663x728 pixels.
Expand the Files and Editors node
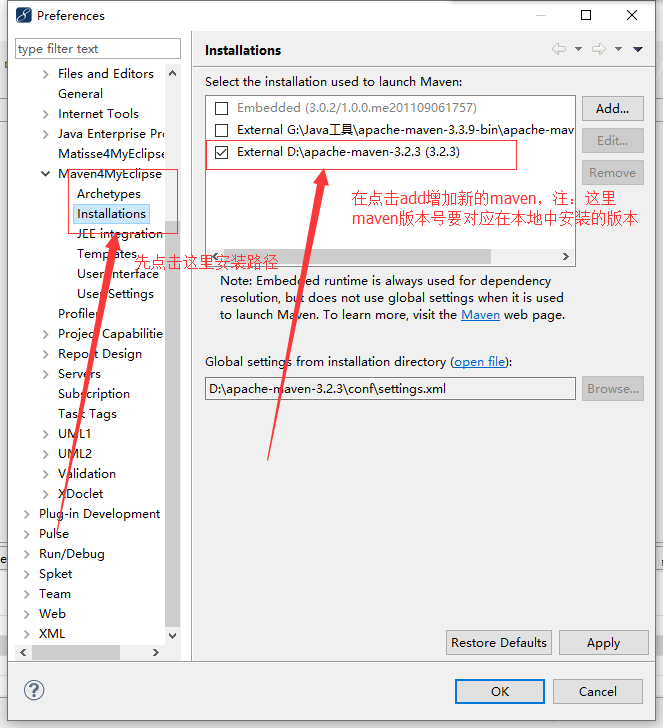(x=46, y=74)
